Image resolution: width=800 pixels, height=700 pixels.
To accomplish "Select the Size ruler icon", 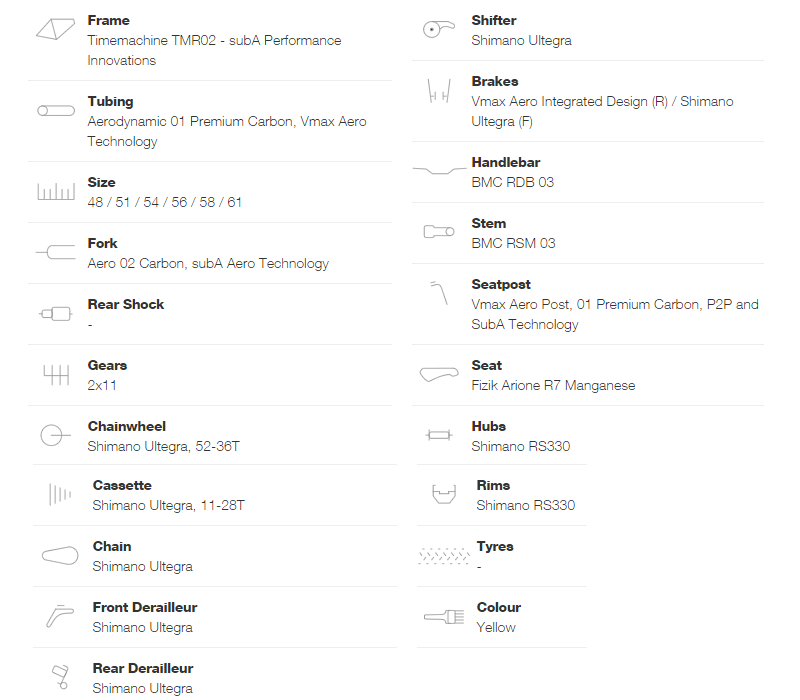I will pos(56,191).
